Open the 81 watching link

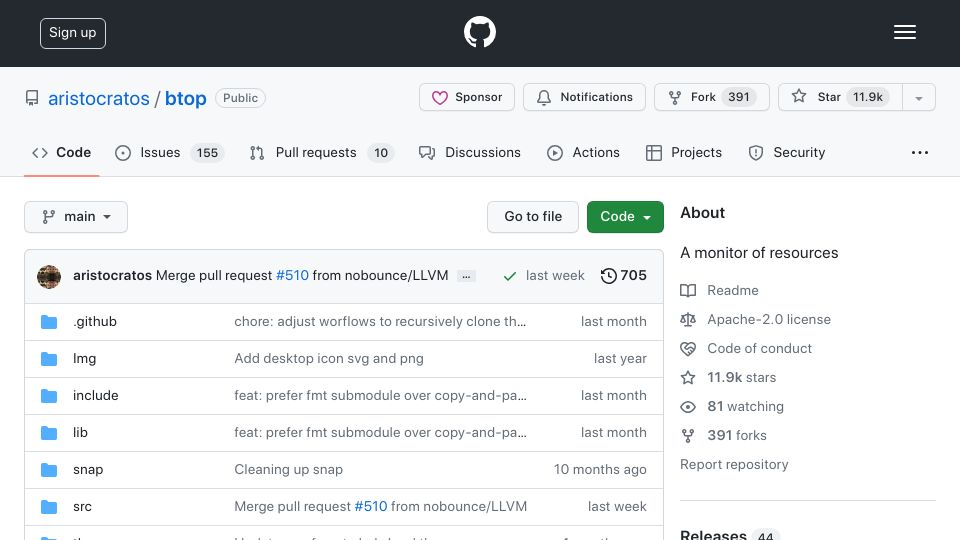745,407
